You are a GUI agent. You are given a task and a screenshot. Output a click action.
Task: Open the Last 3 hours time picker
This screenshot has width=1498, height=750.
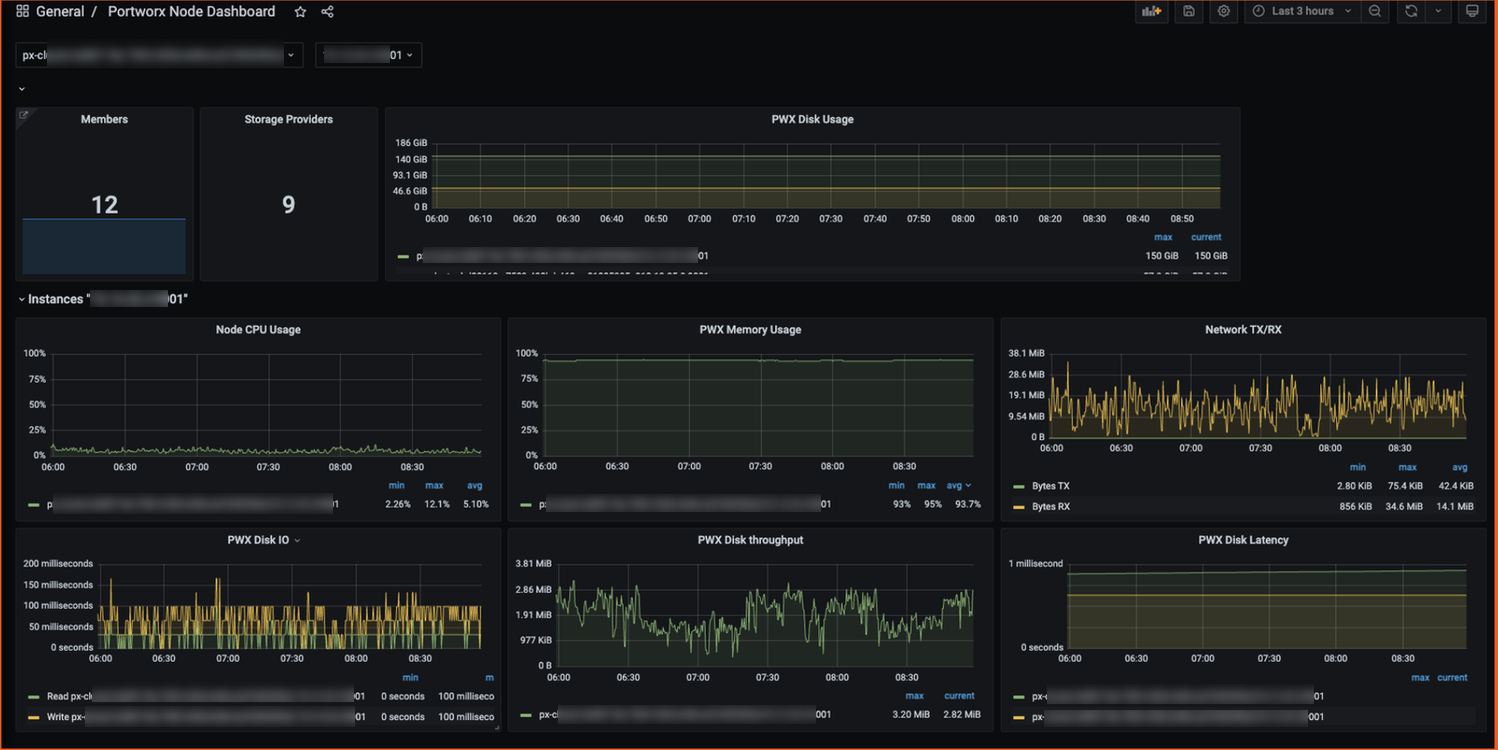[x=1303, y=11]
